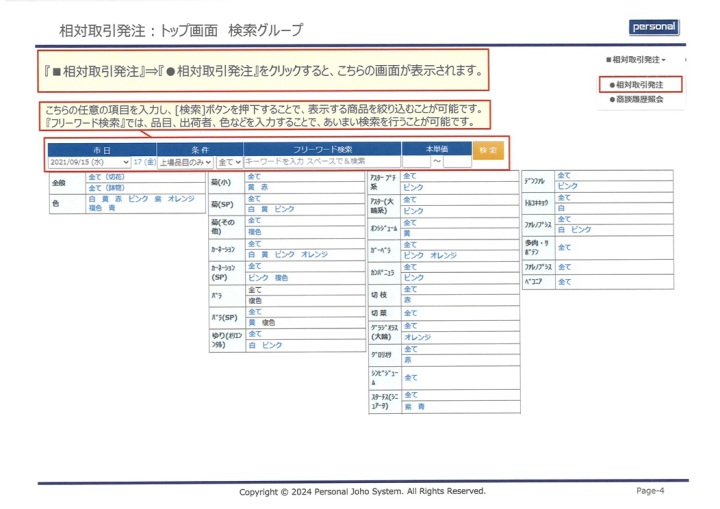Click 白 in ファレノプシス 白 ピンク row

(561, 230)
